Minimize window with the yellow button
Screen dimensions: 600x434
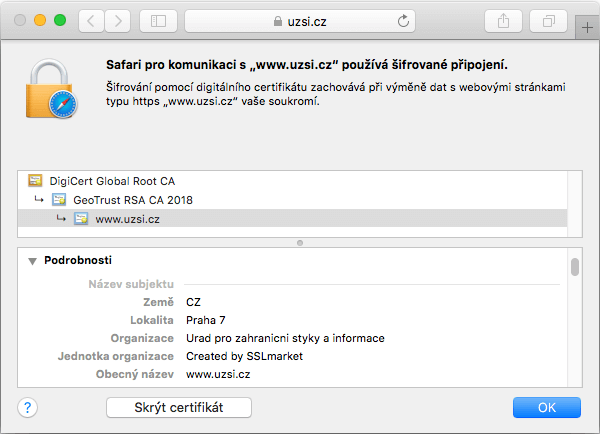point(40,20)
